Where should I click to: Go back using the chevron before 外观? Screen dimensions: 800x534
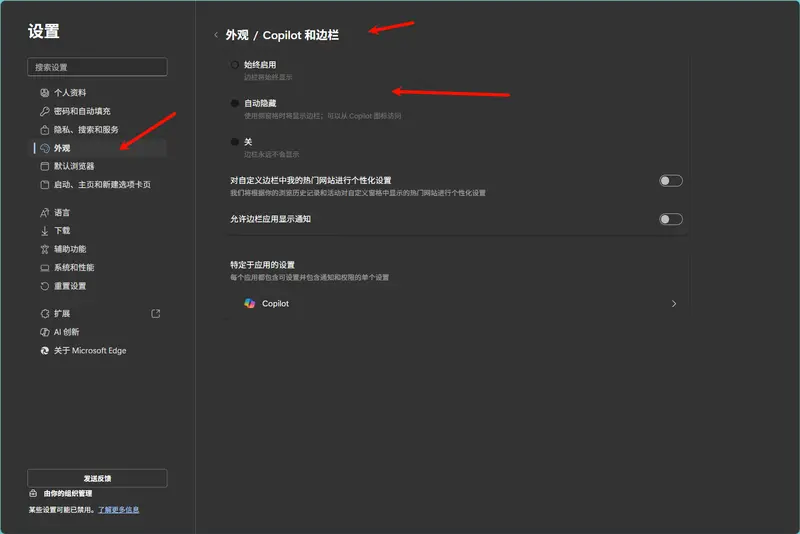click(x=216, y=35)
